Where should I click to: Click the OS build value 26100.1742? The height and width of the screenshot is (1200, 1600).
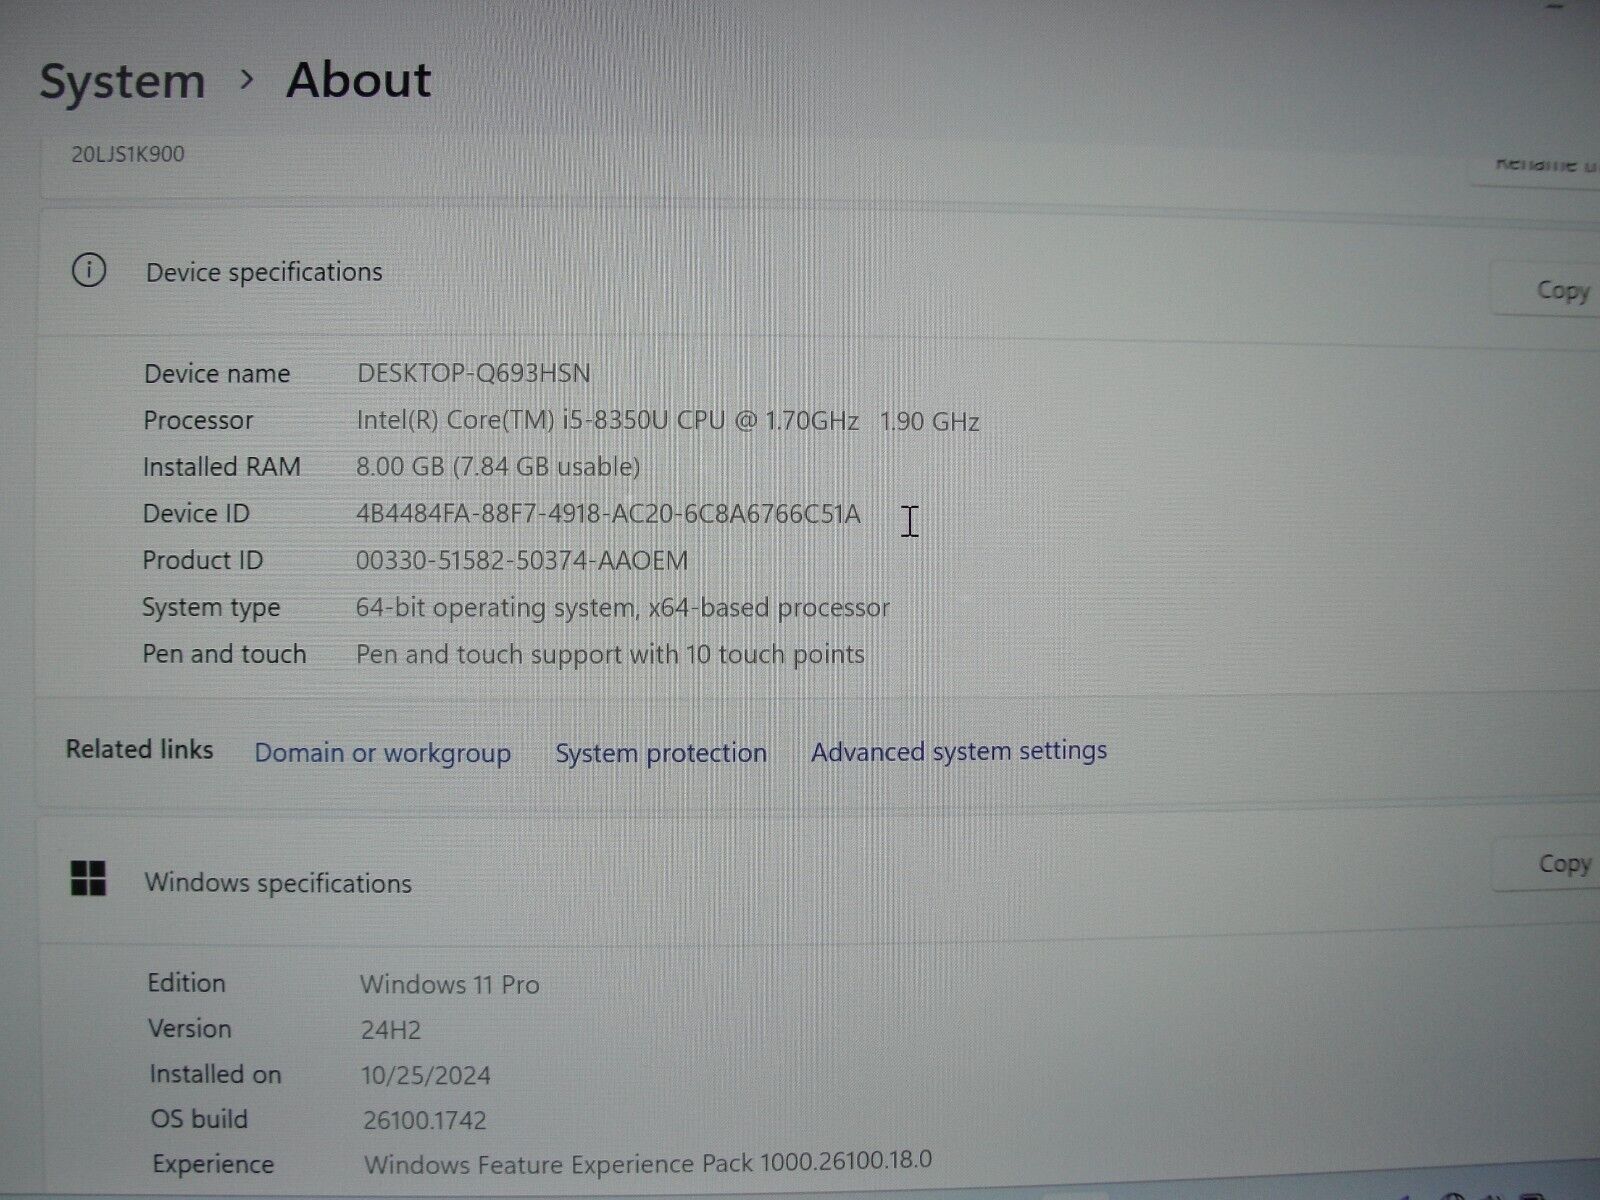coord(425,1120)
